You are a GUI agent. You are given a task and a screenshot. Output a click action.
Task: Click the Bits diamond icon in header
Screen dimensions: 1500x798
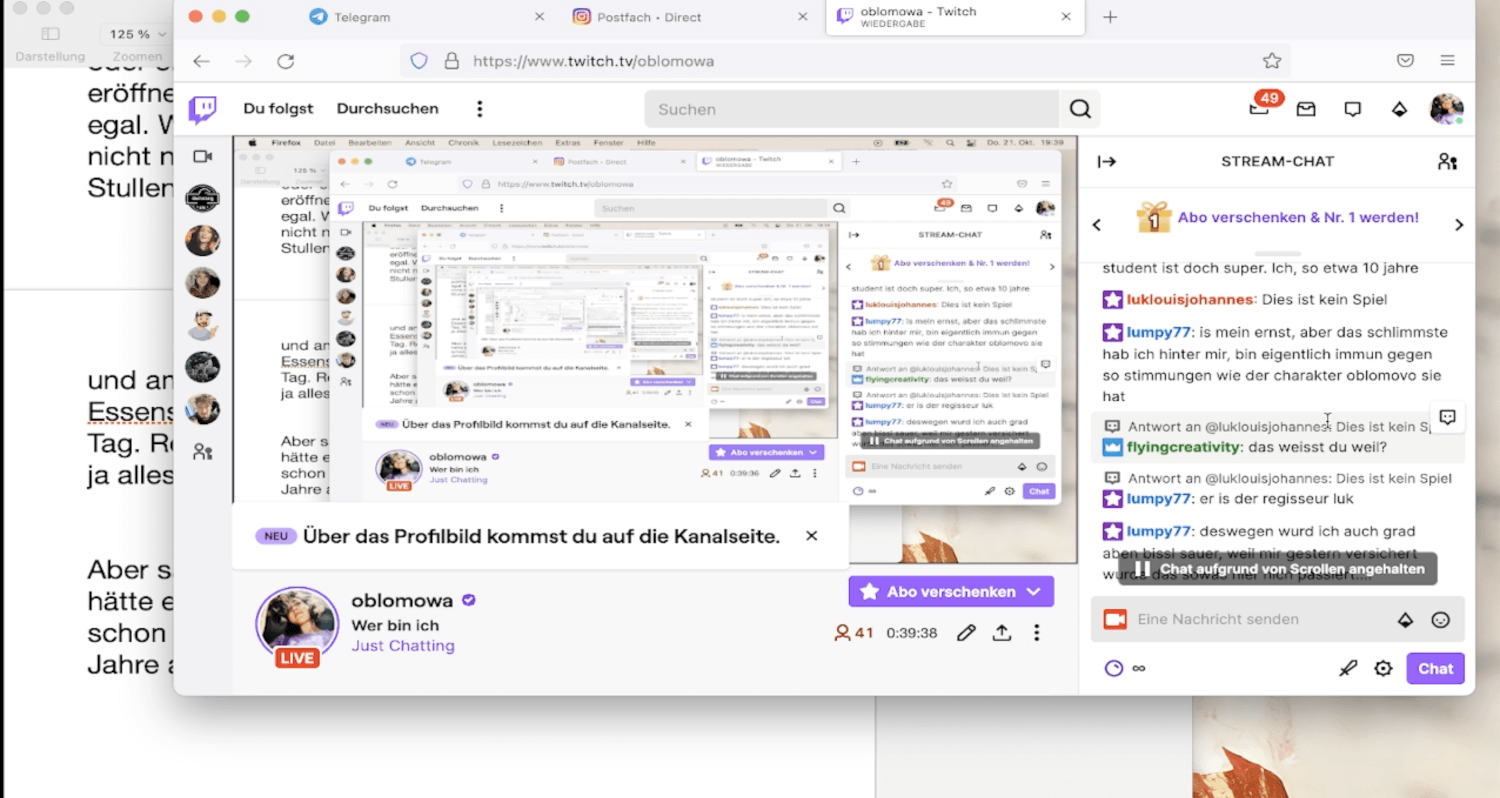coord(1399,109)
